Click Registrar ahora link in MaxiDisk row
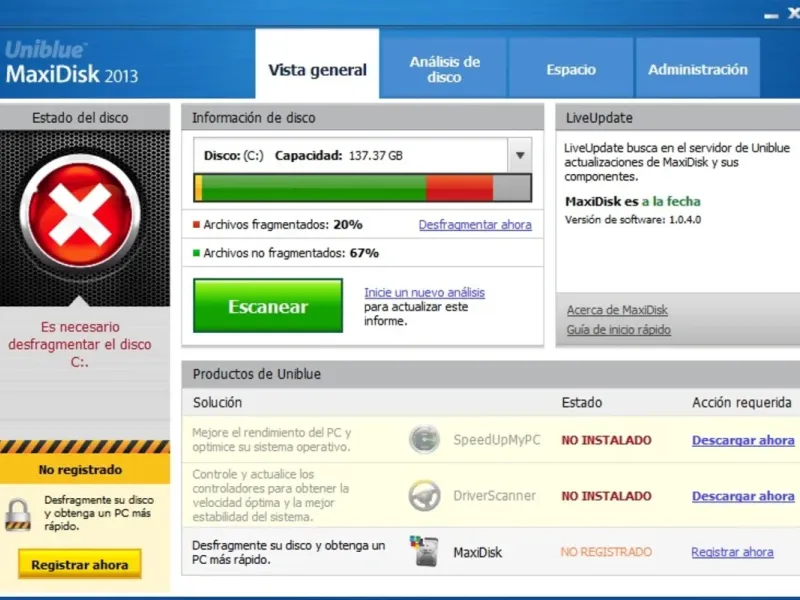The height and width of the screenshot is (600, 800). tap(732, 552)
